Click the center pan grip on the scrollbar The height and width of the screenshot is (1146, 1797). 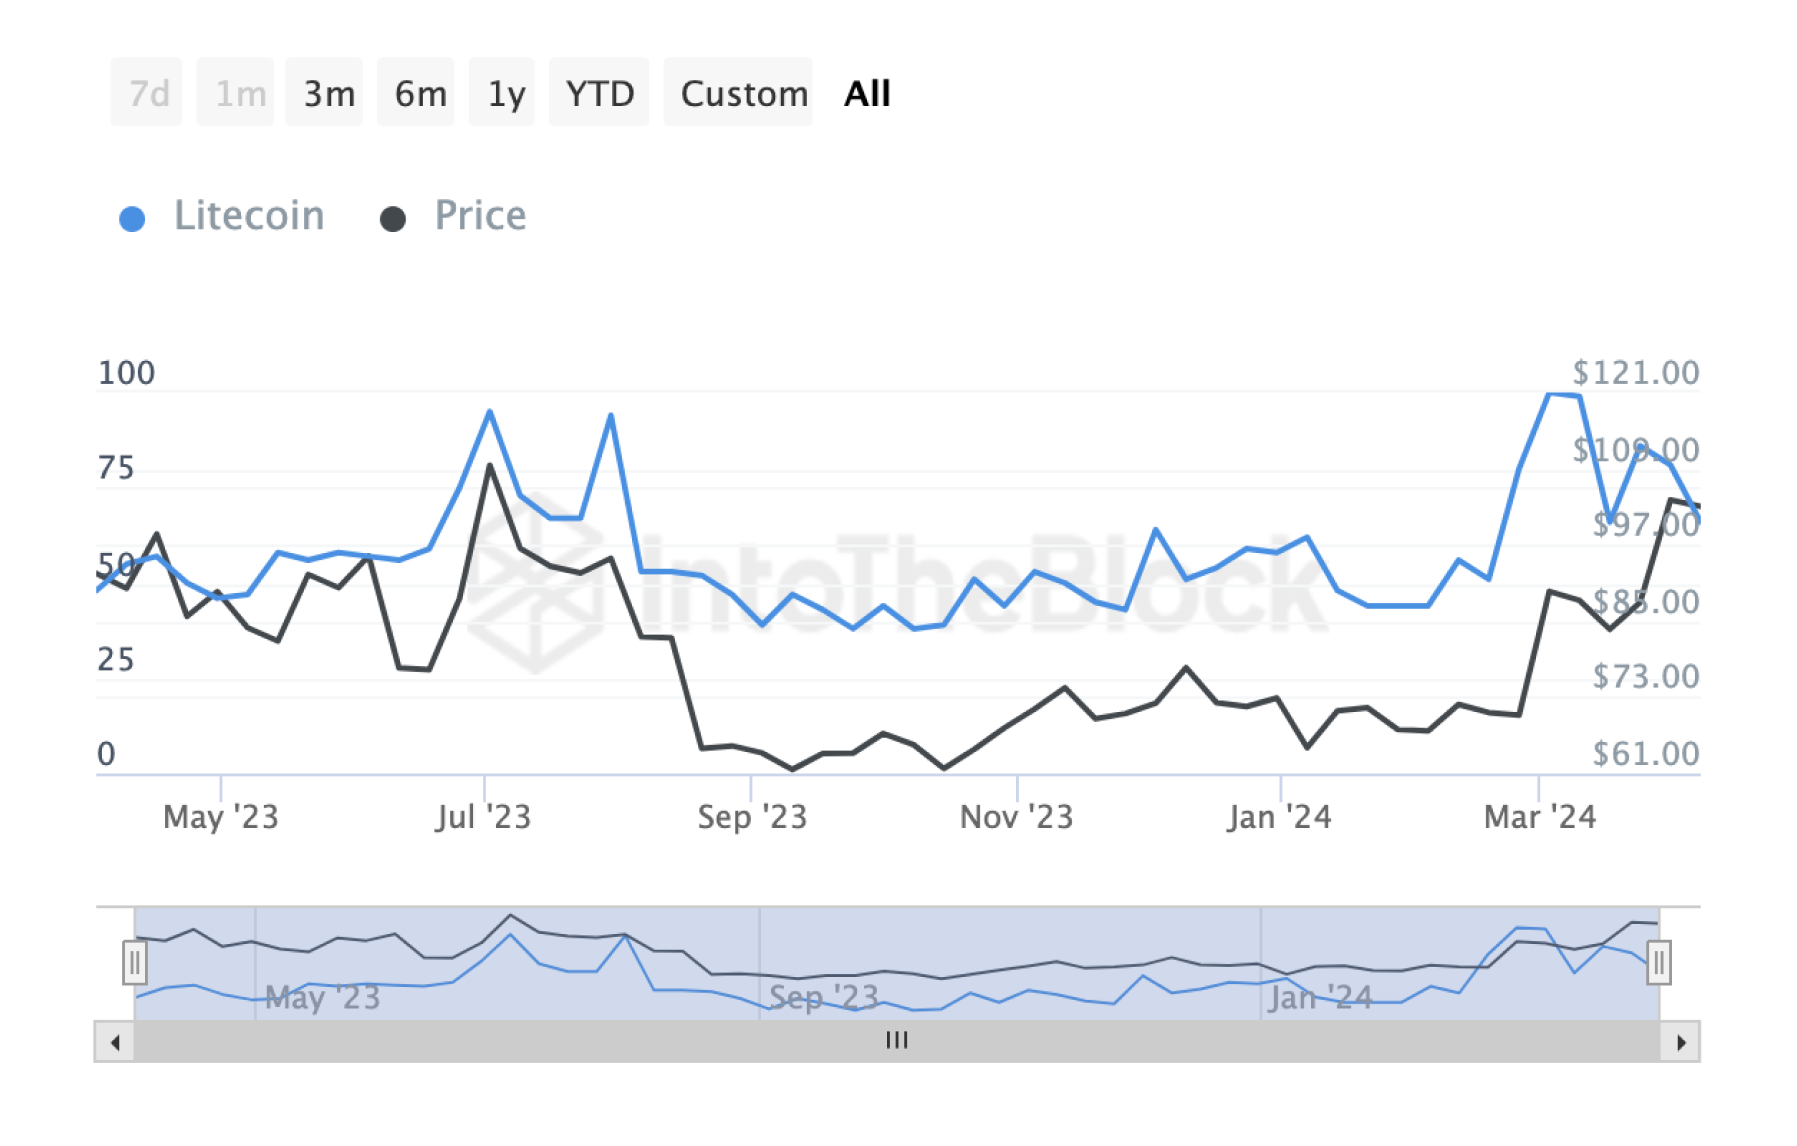897,1040
